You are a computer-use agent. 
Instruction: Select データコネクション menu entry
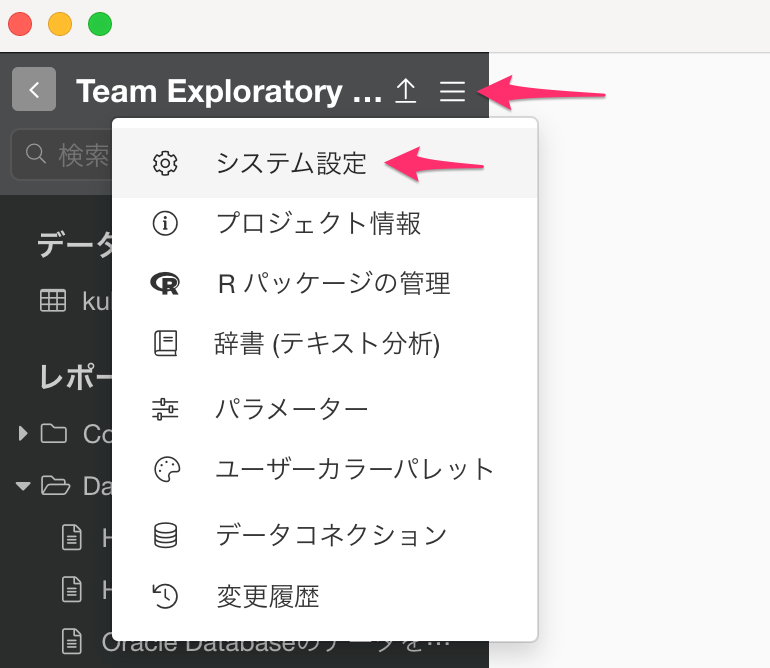(x=325, y=535)
